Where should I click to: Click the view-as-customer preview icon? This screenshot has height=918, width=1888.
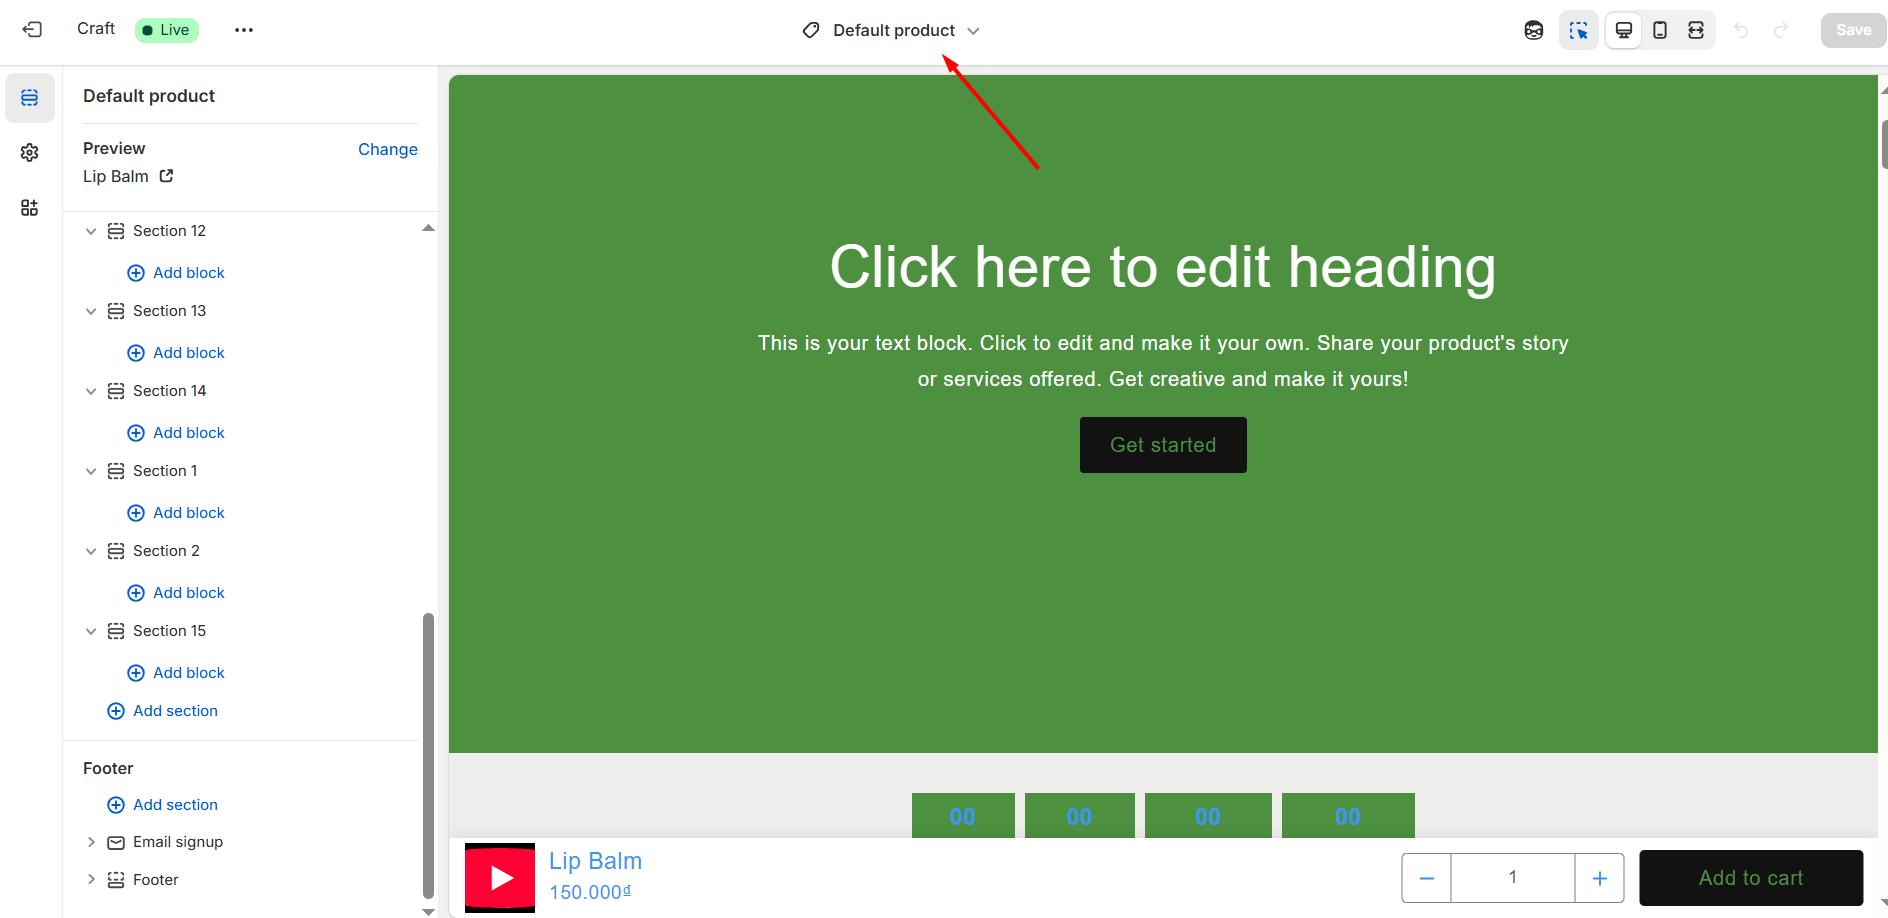pos(1534,30)
